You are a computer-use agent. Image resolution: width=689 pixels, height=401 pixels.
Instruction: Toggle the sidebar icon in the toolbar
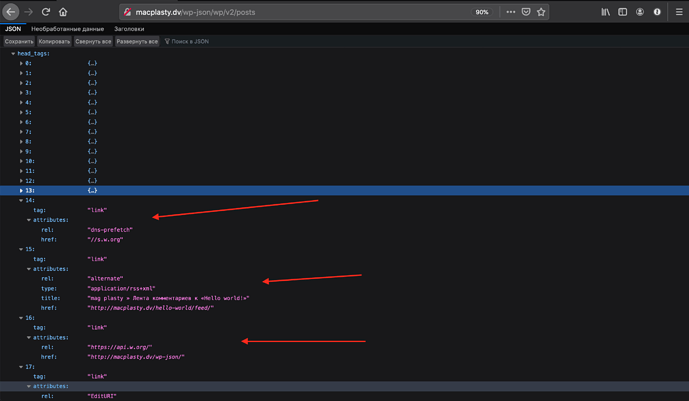(x=623, y=12)
